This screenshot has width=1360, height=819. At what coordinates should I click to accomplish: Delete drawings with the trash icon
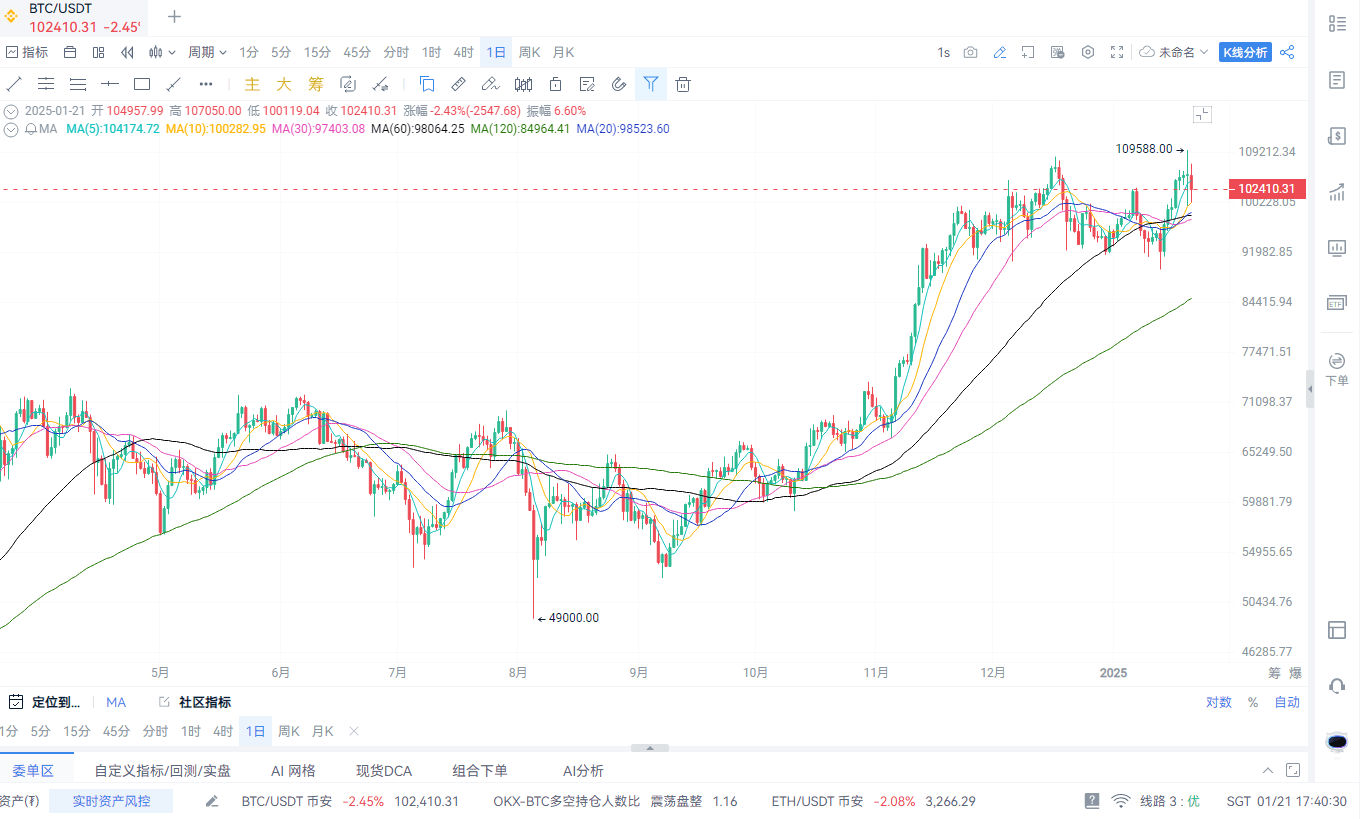click(x=683, y=84)
